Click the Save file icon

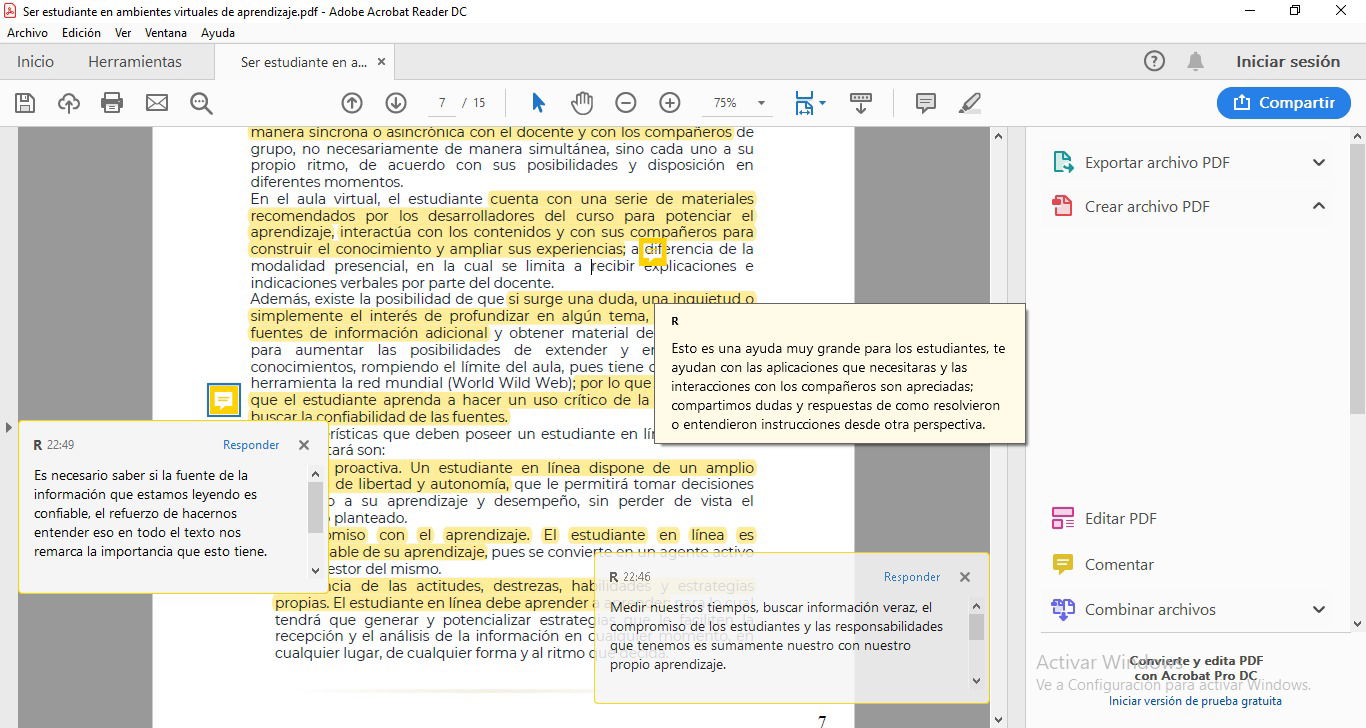coord(25,103)
